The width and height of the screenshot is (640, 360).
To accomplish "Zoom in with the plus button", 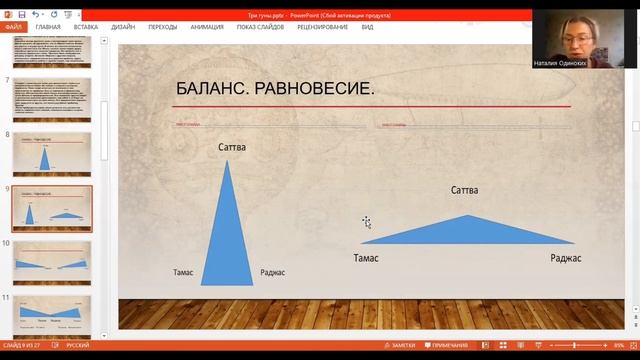I will tap(605, 346).
